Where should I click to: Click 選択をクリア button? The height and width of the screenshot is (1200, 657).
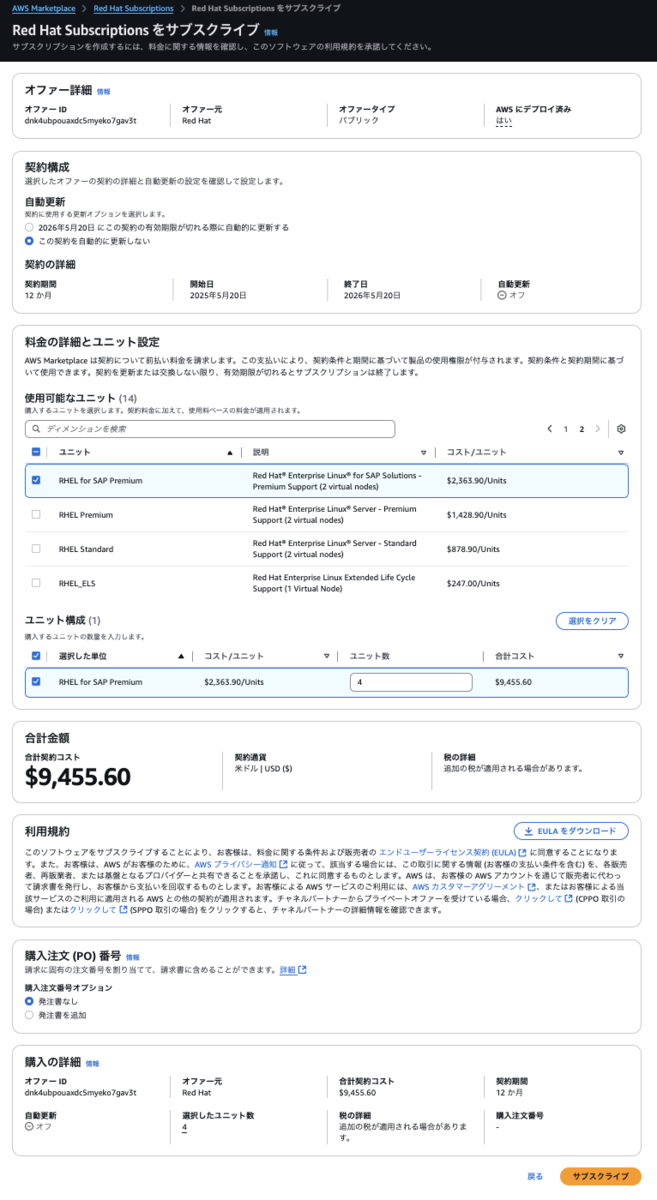click(x=592, y=621)
